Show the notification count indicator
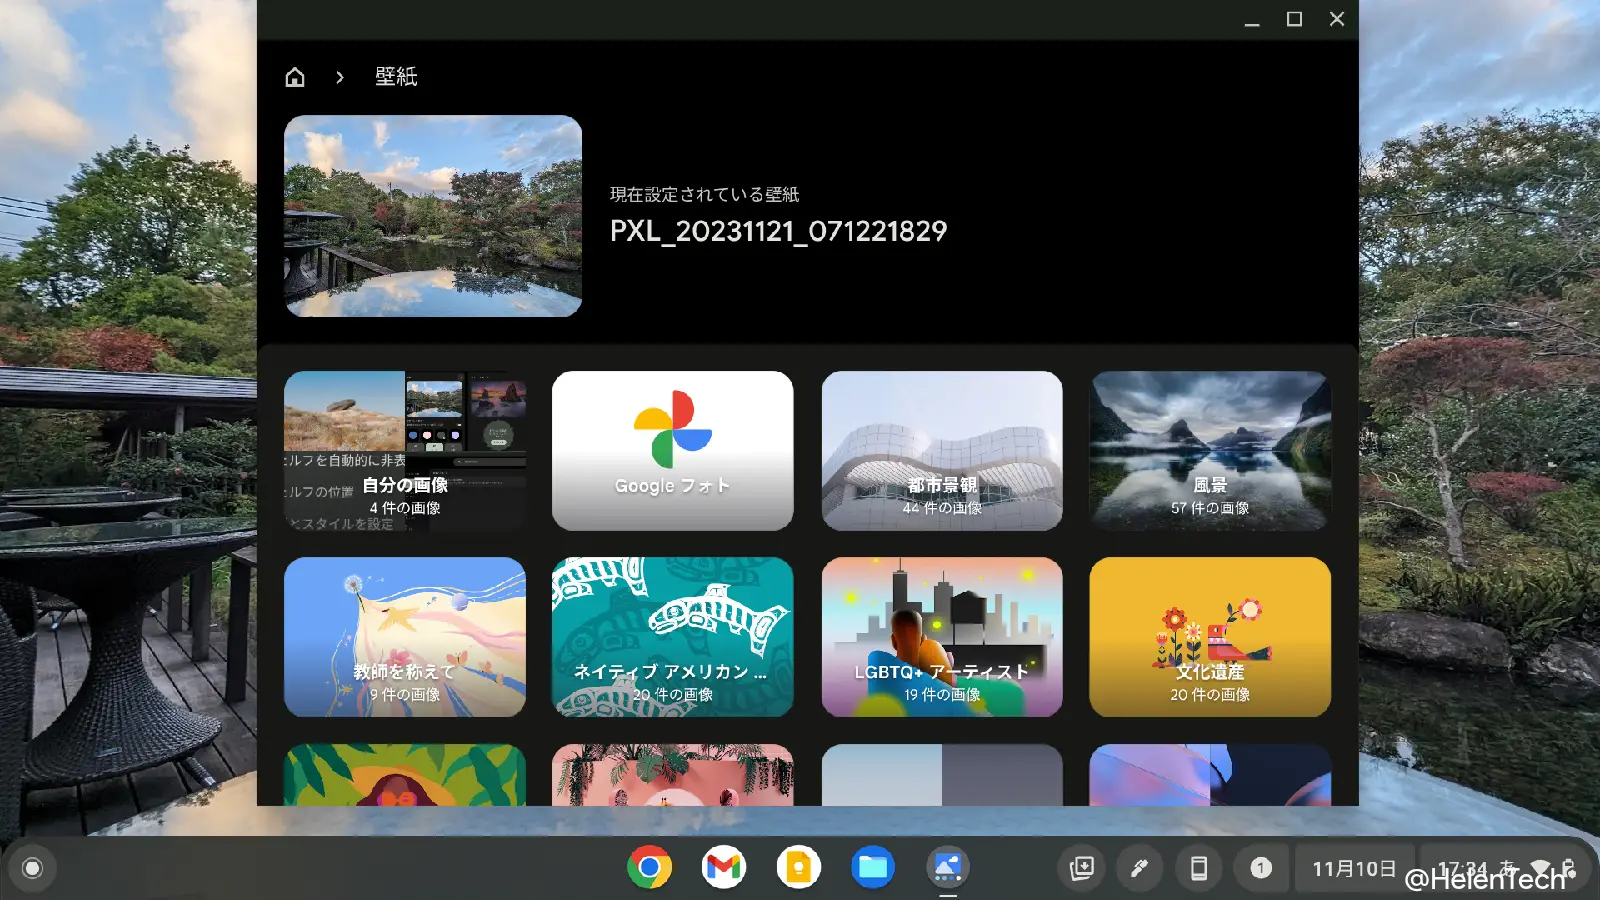This screenshot has width=1600, height=900. tap(1261, 868)
